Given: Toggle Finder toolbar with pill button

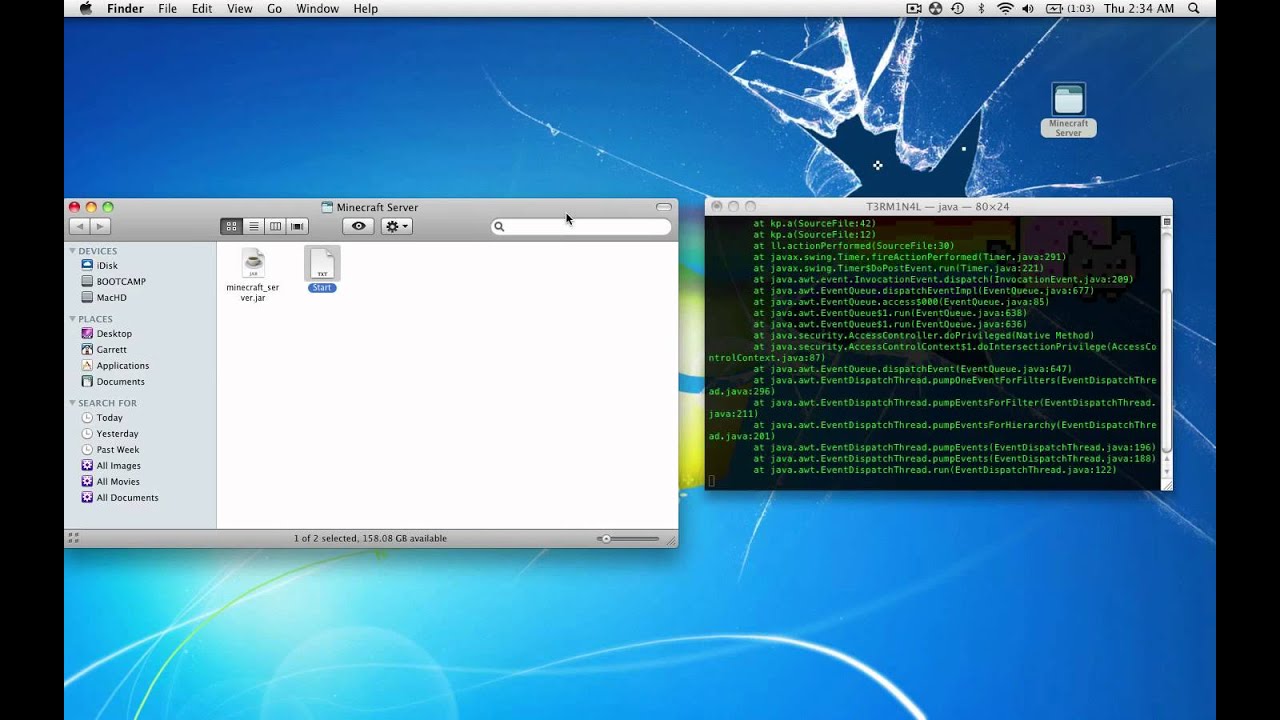Looking at the screenshot, I should (x=664, y=207).
